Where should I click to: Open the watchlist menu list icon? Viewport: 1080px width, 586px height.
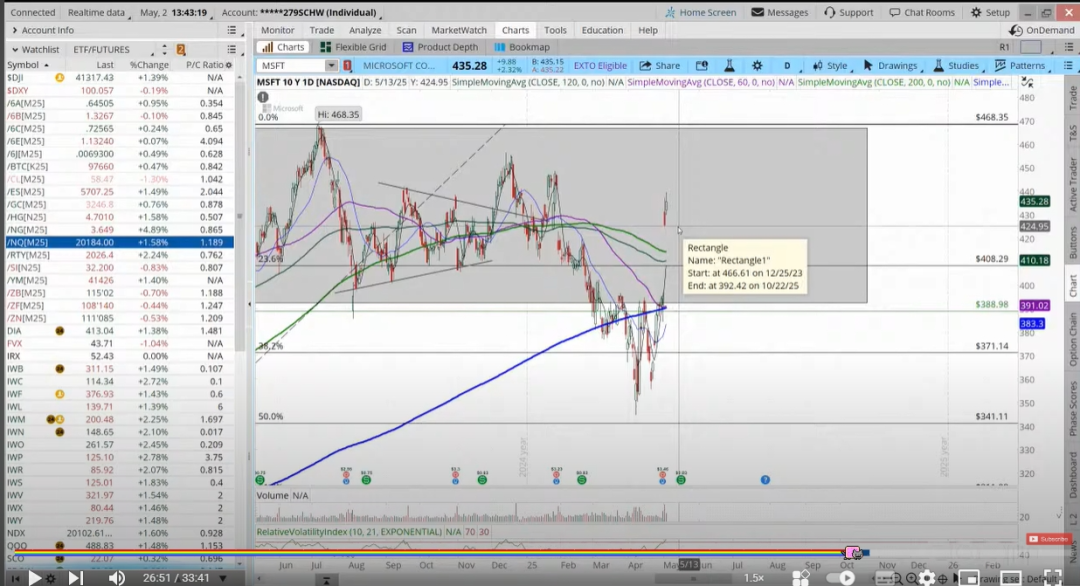[231, 50]
